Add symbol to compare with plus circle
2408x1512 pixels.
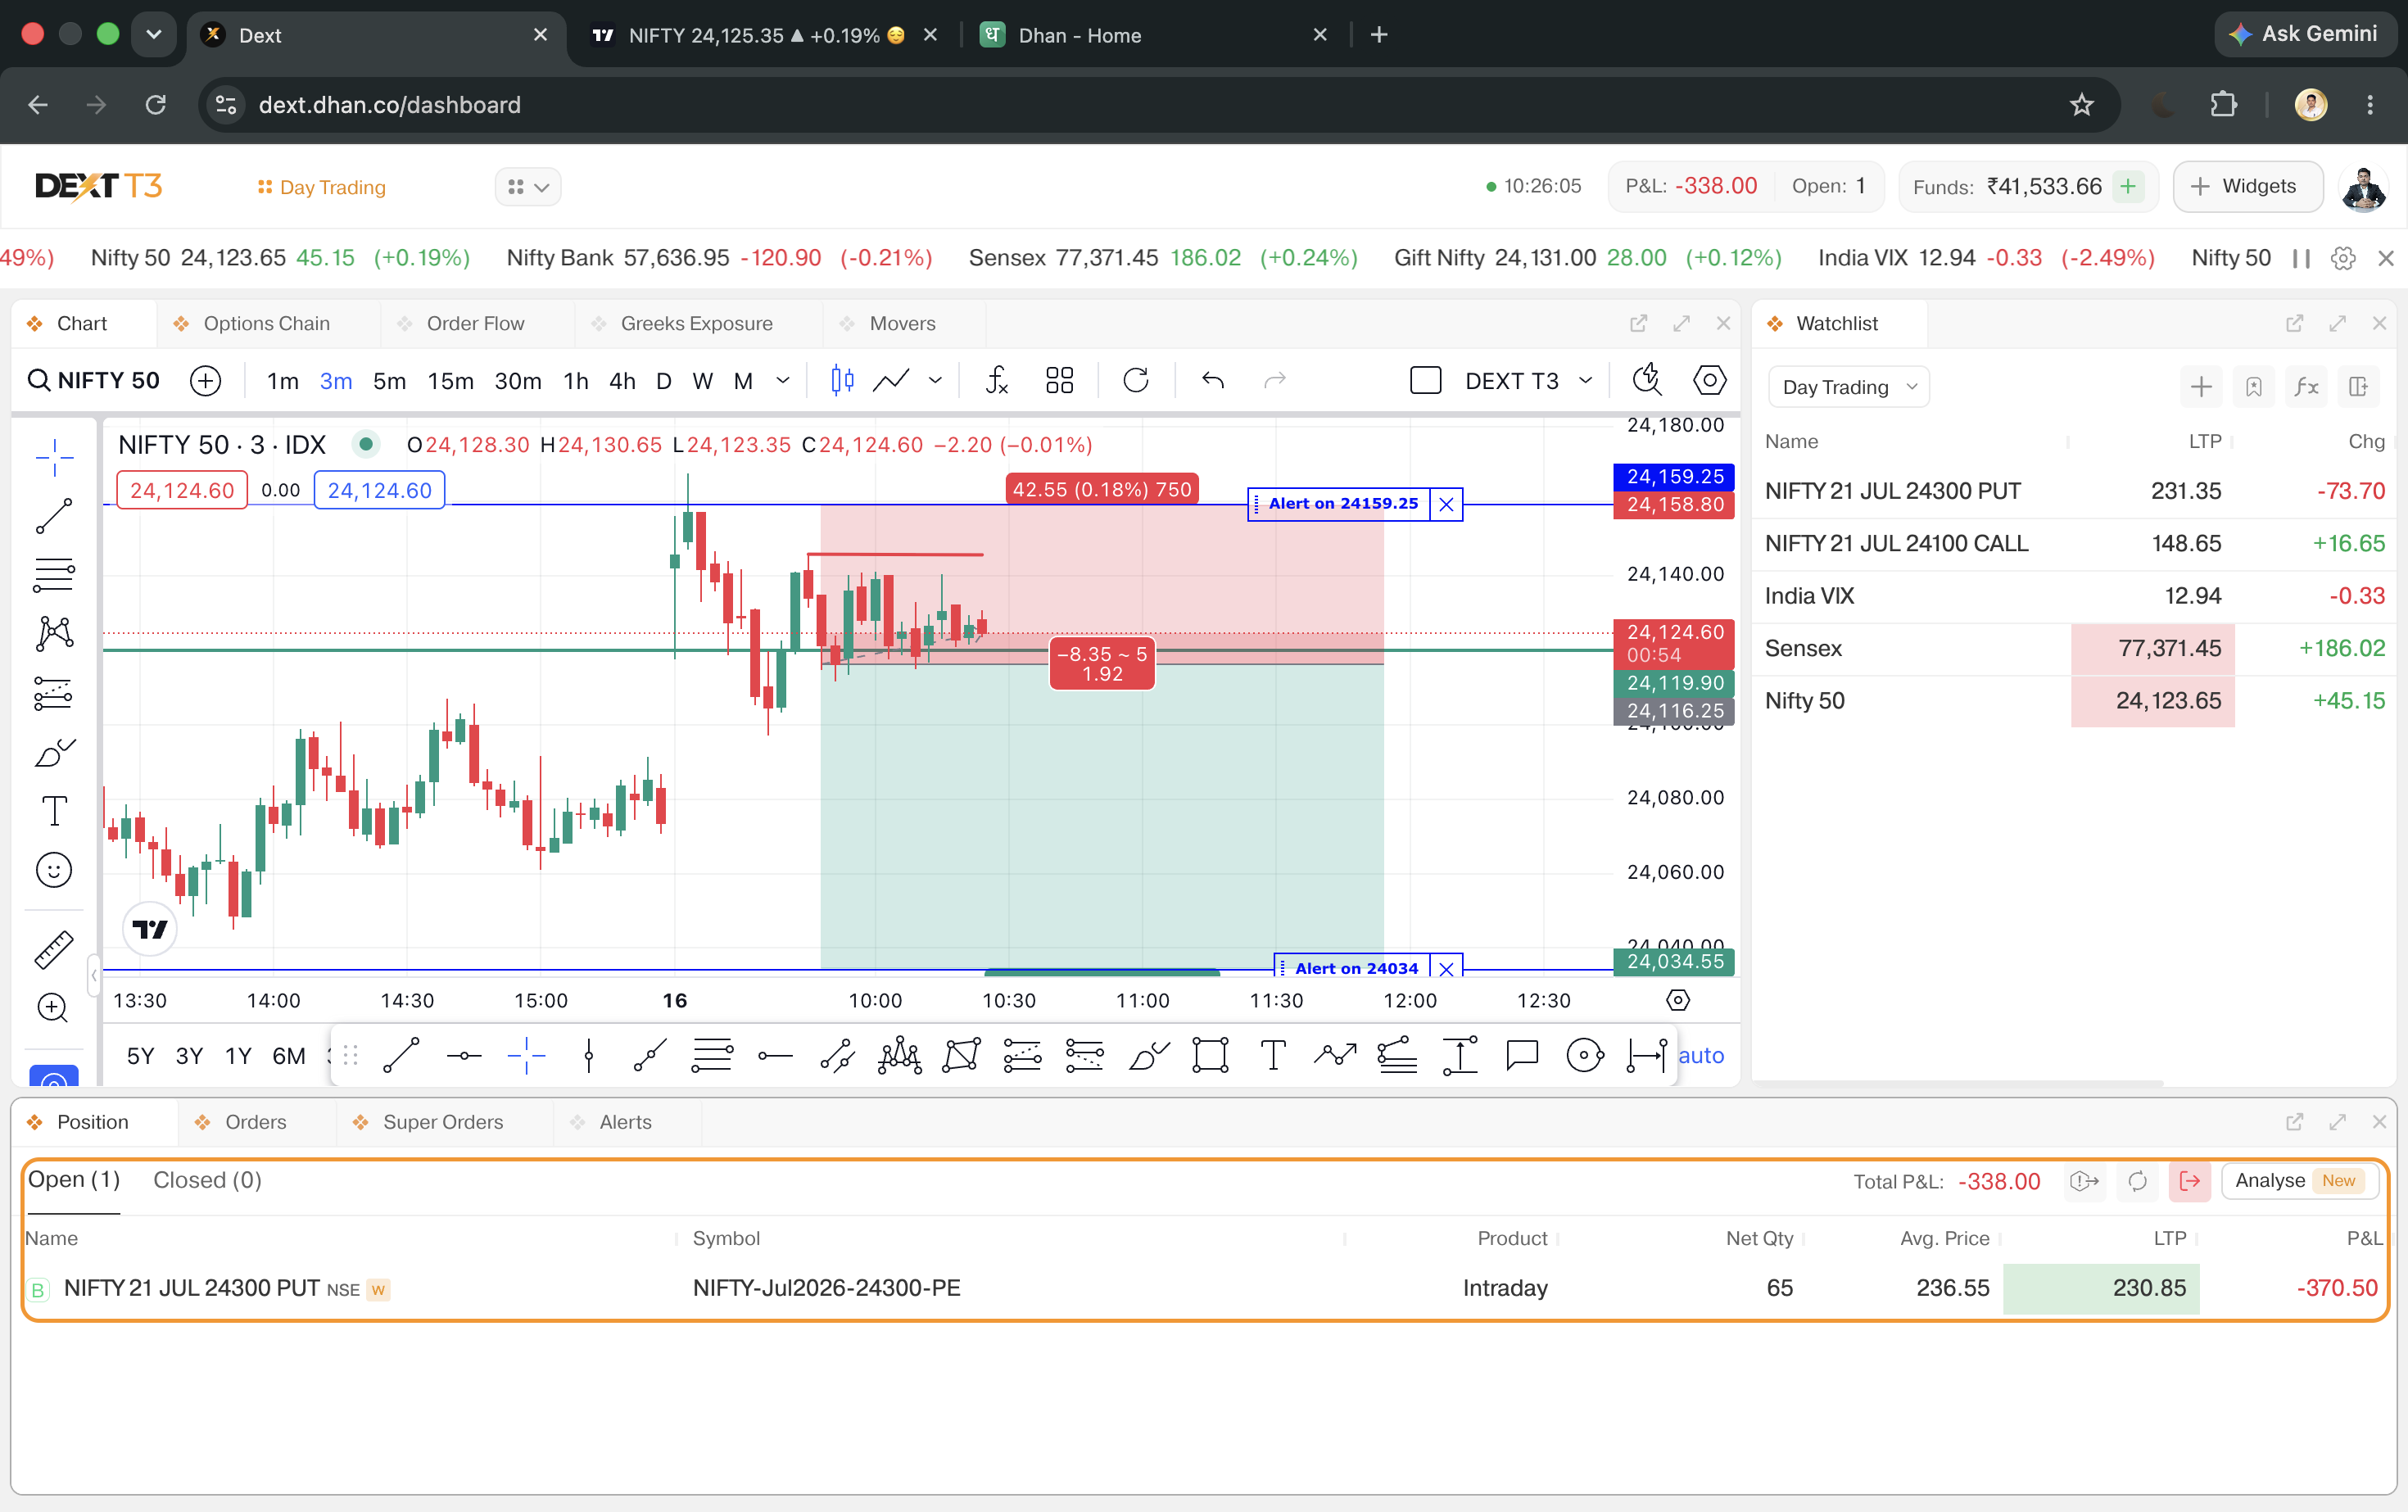(x=206, y=381)
